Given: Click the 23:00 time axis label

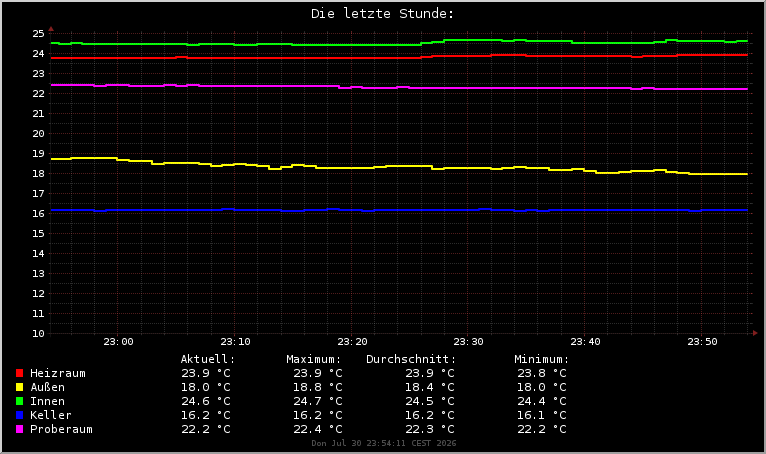Looking at the screenshot, I should tap(118, 342).
